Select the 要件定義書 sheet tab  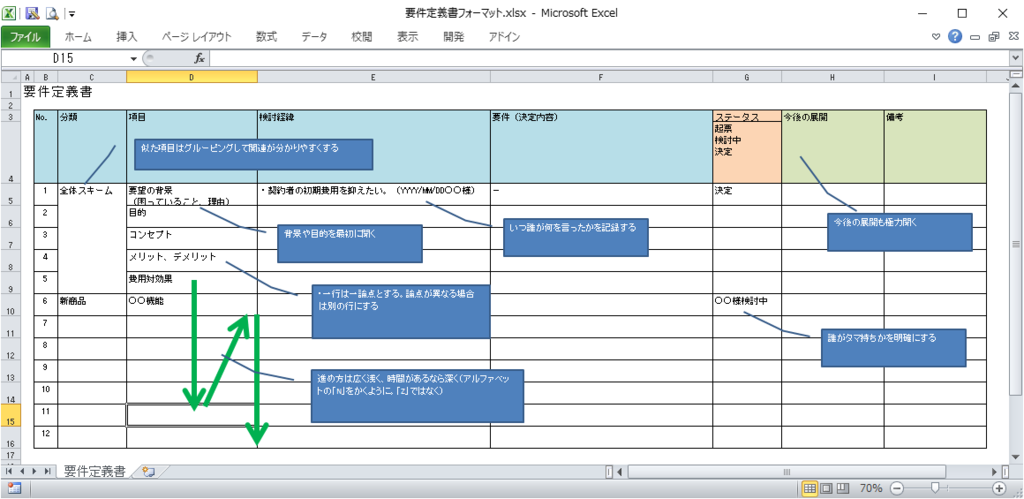pyautogui.click(x=95, y=471)
